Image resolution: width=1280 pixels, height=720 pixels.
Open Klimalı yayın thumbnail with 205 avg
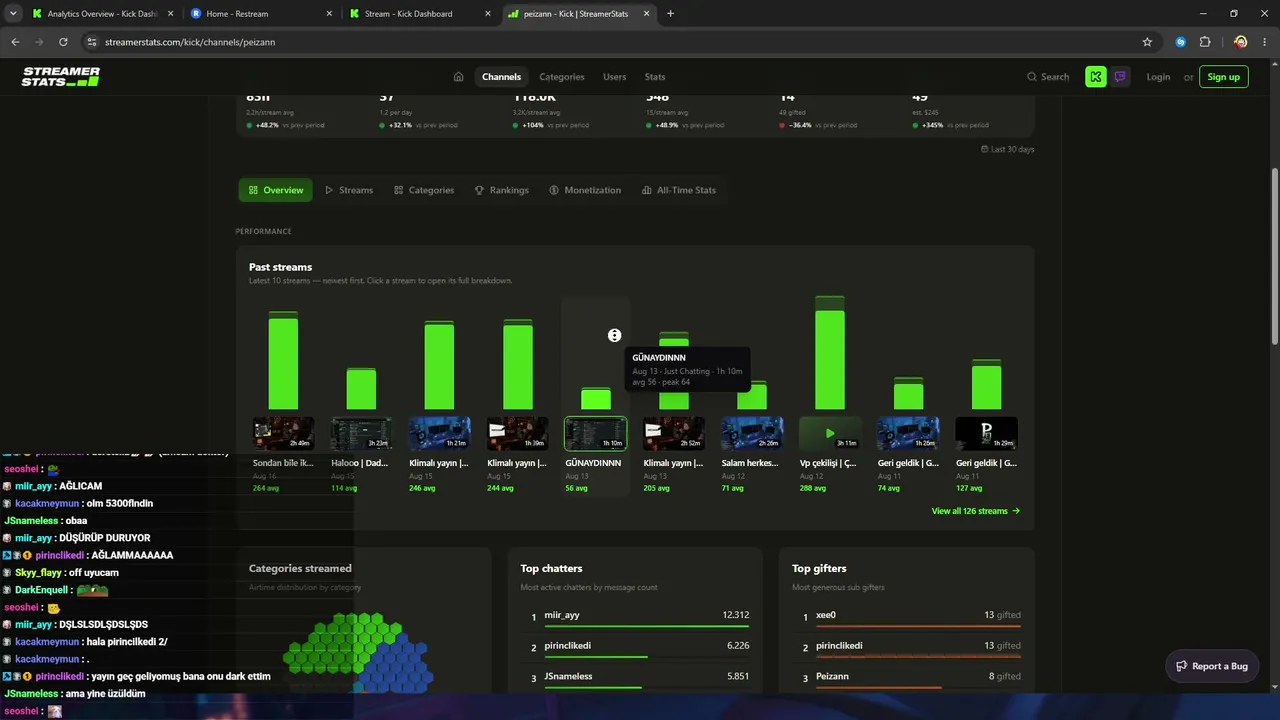(x=674, y=434)
